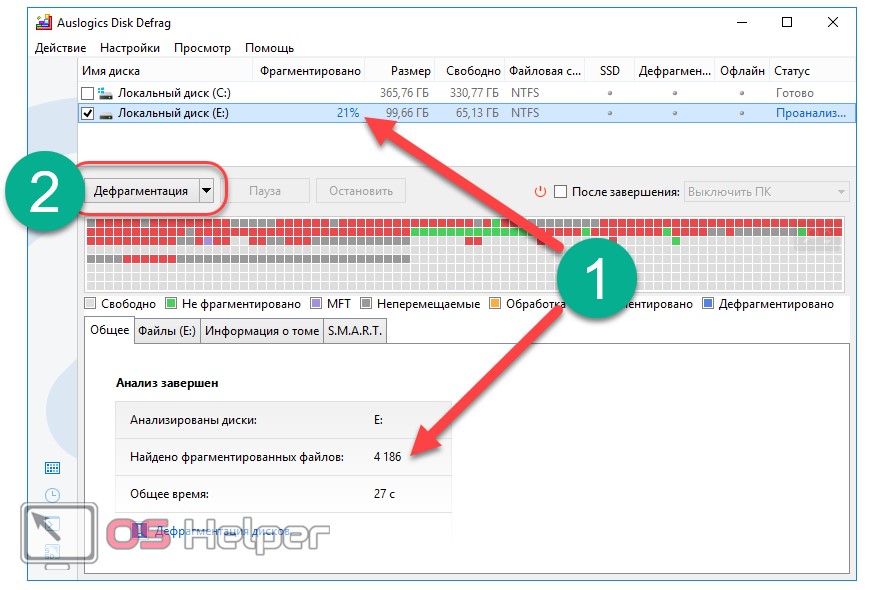Click the Остановить button
The width and height of the screenshot is (887, 590).
click(x=361, y=191)
